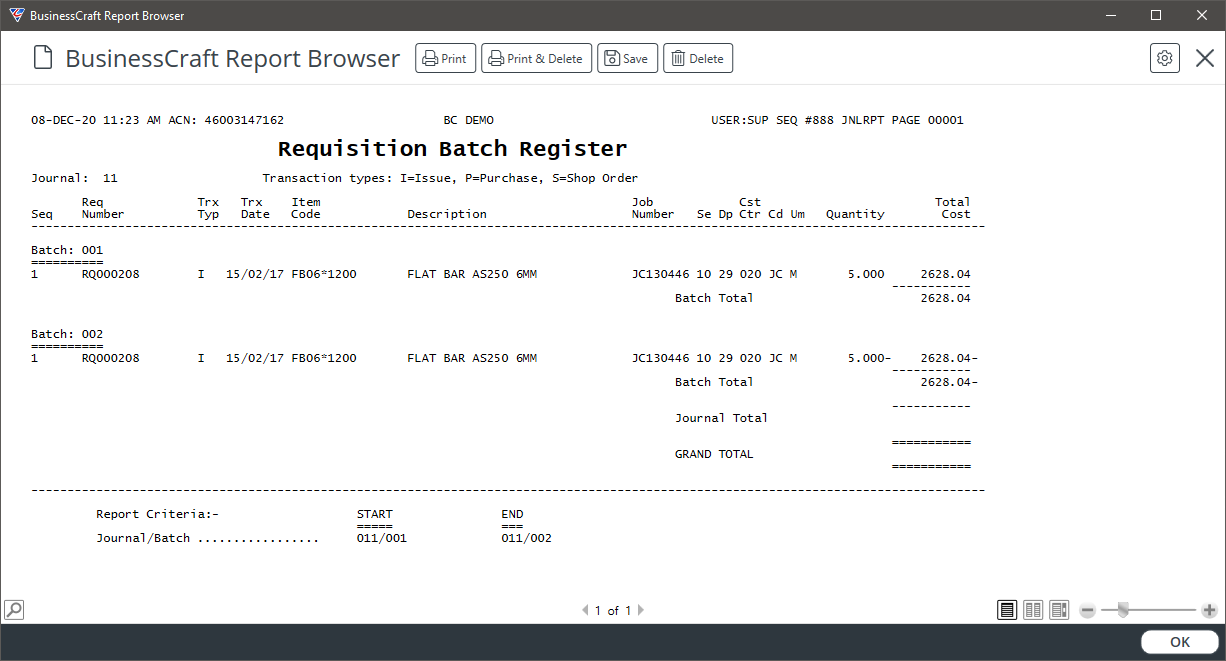Click the page indicator 1 of 1
1226x661 pixels.
coord(613,610)
